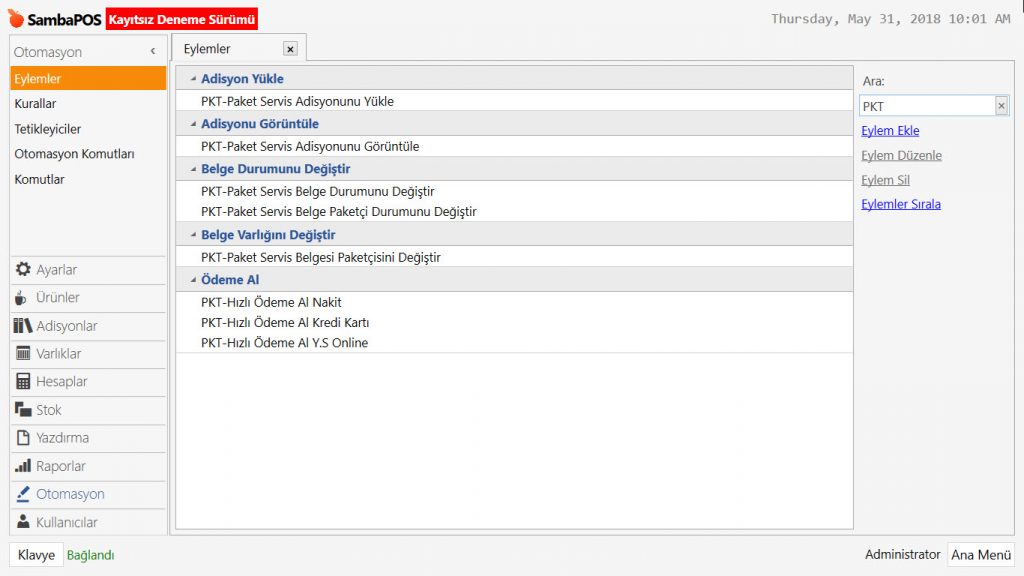
Task: Click the Ayarlar gear icon
Action: click(x=23, y=270)
